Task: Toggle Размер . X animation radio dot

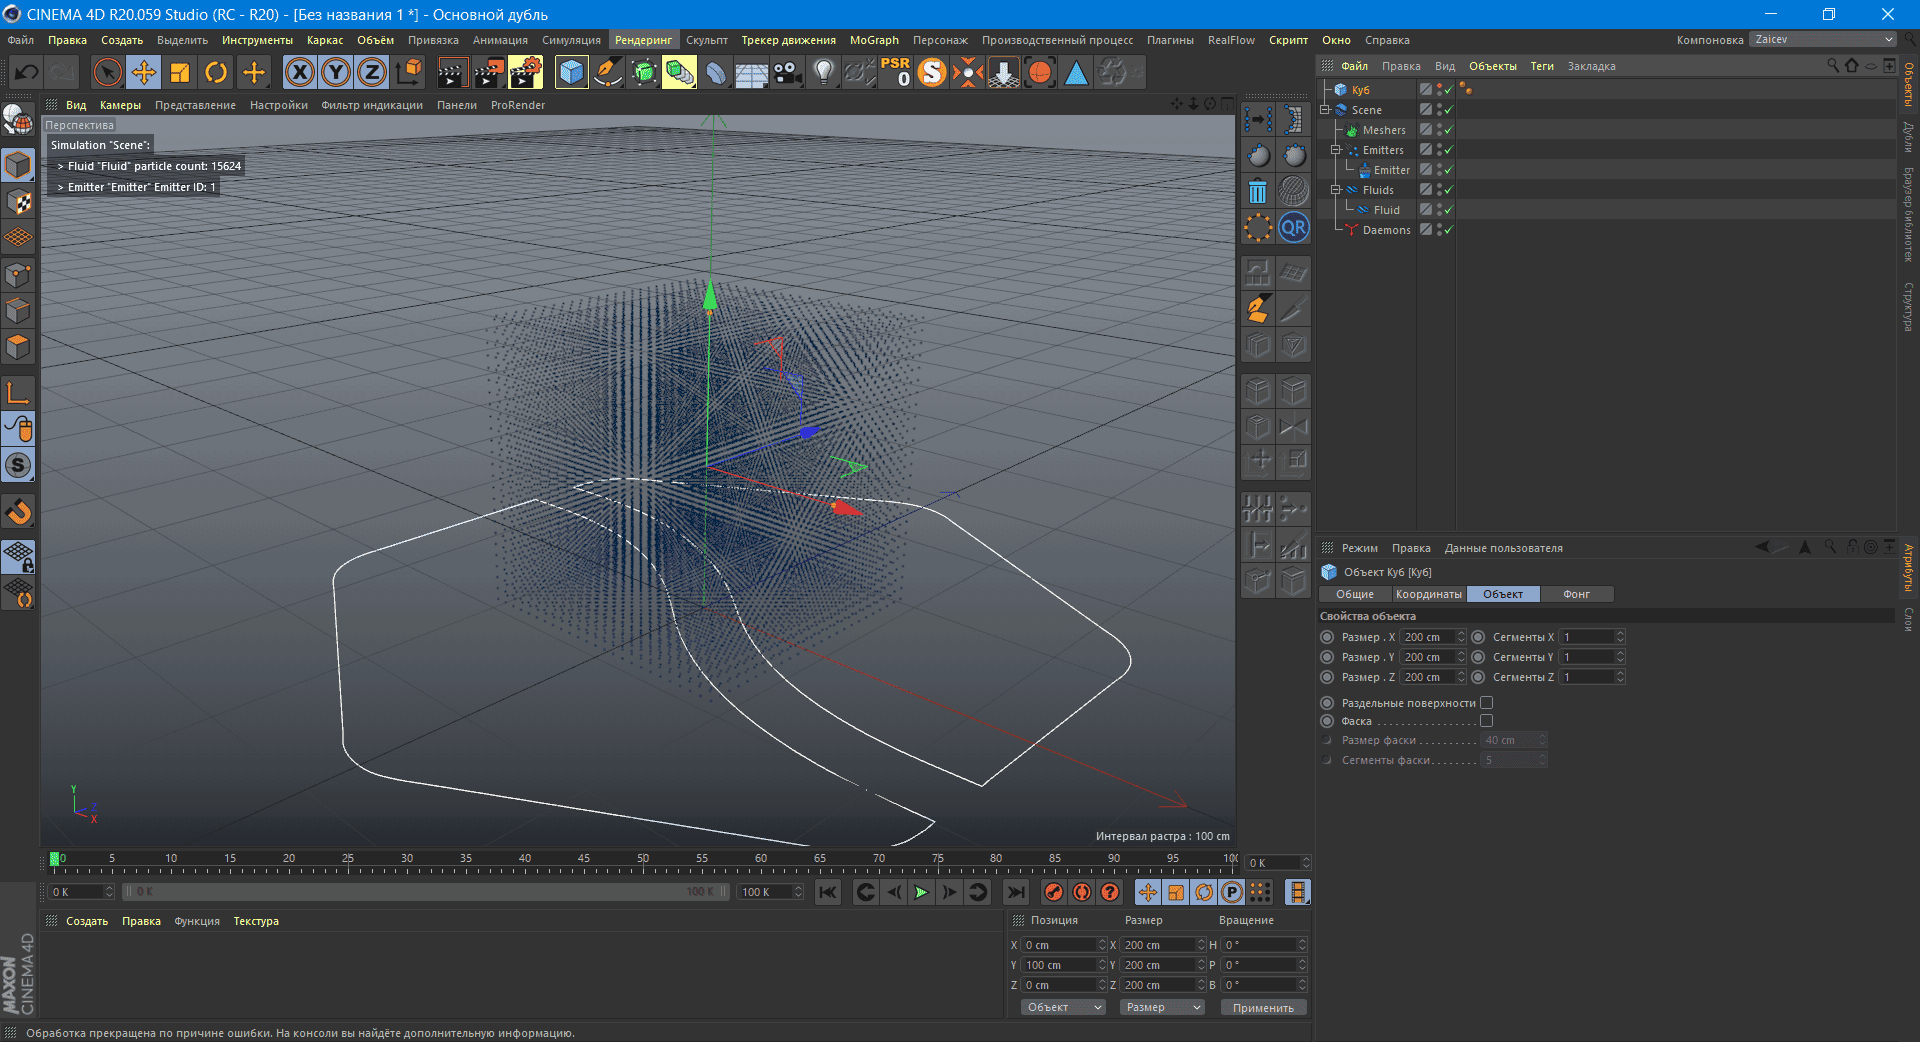Action: point(1327,637)
